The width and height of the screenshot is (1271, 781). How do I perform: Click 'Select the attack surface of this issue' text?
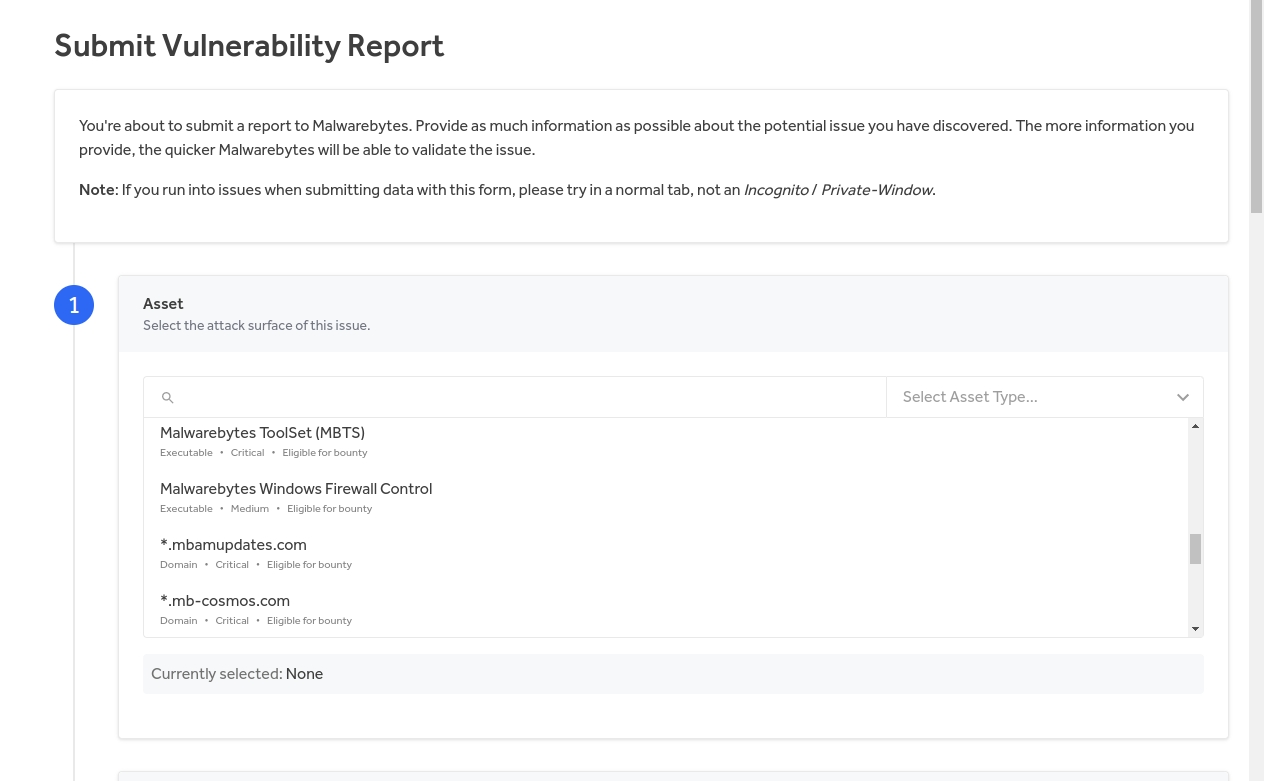click(x=256, y=326)
